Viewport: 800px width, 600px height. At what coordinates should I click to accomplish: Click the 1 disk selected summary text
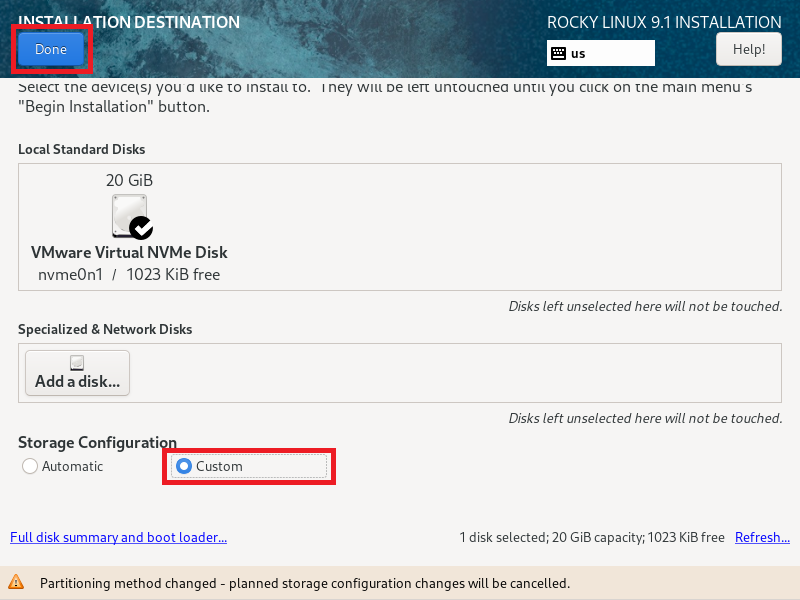point(592,537)
